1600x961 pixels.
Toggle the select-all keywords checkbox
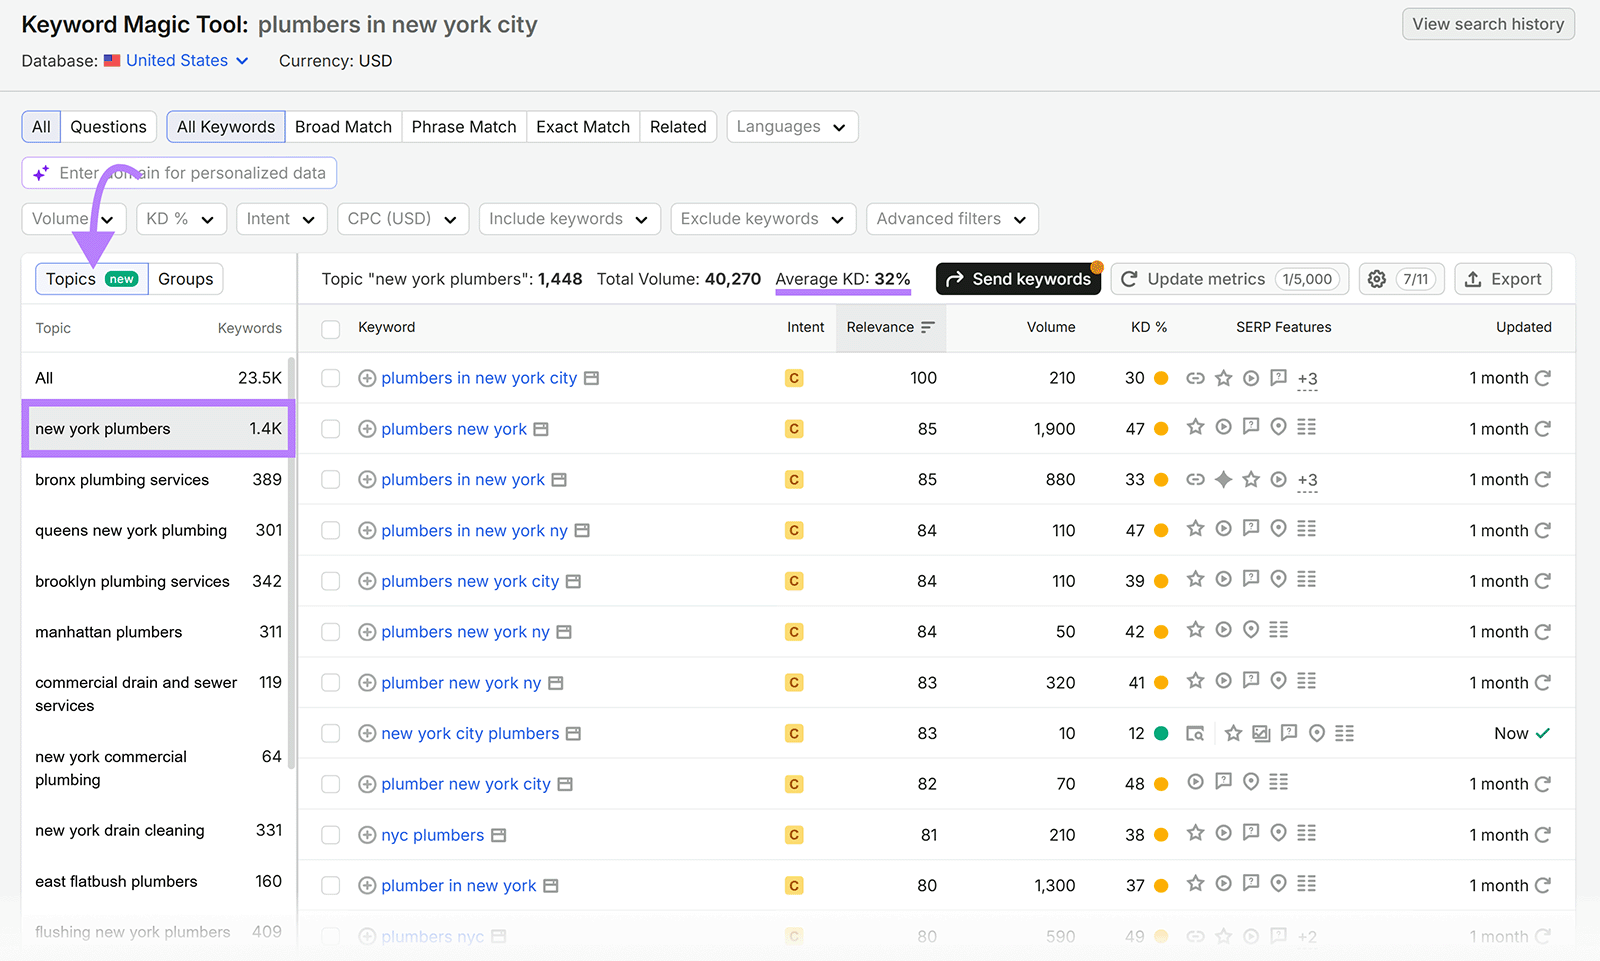pos(331,328)
